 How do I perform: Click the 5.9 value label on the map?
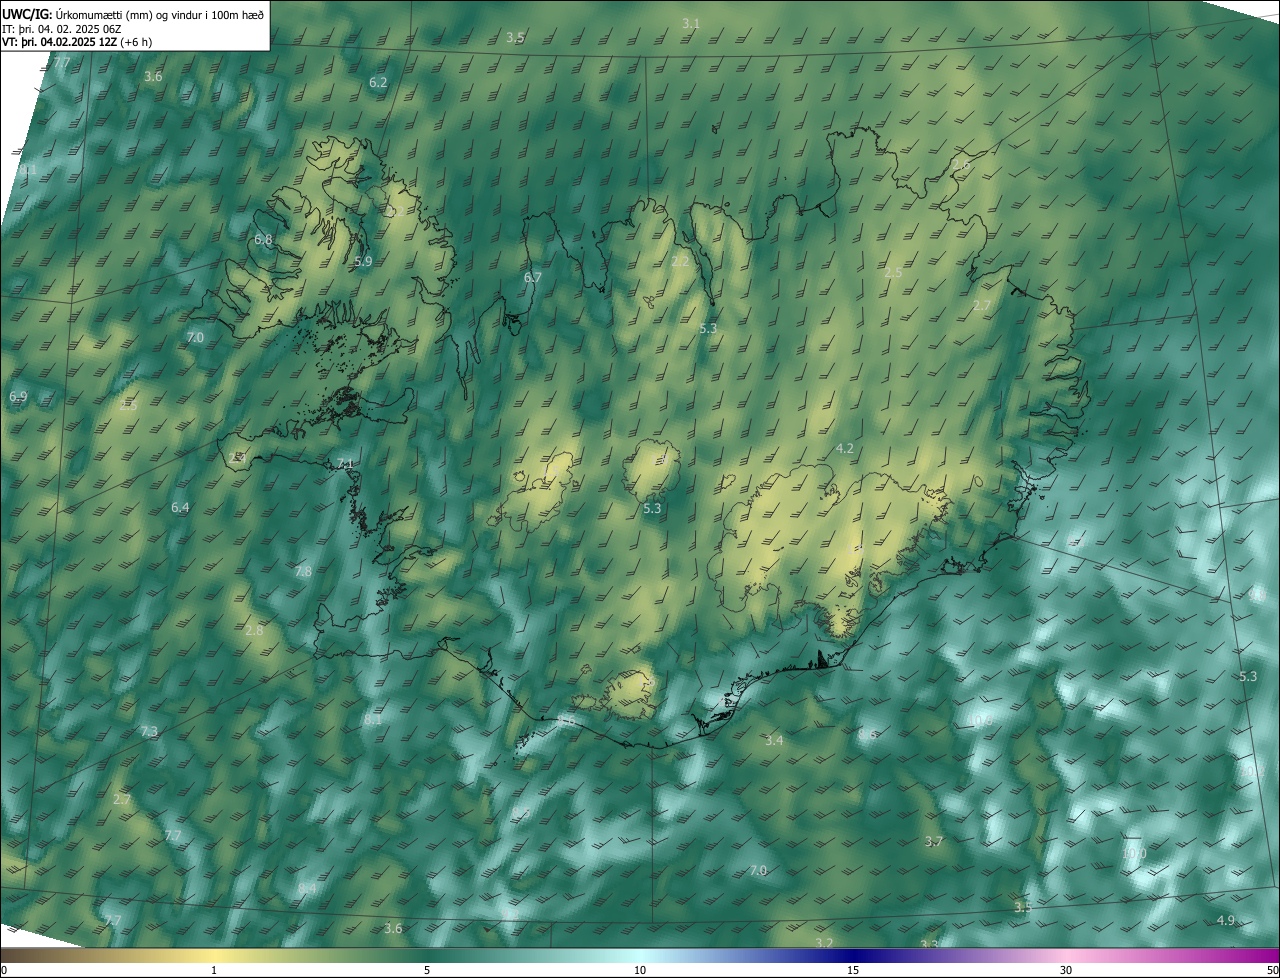coord(363,261)
